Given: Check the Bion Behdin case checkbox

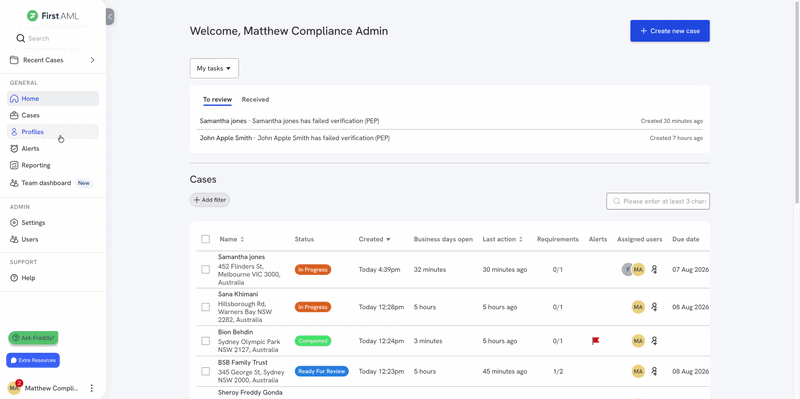Looking at the screenshot, I should point(206,341).
